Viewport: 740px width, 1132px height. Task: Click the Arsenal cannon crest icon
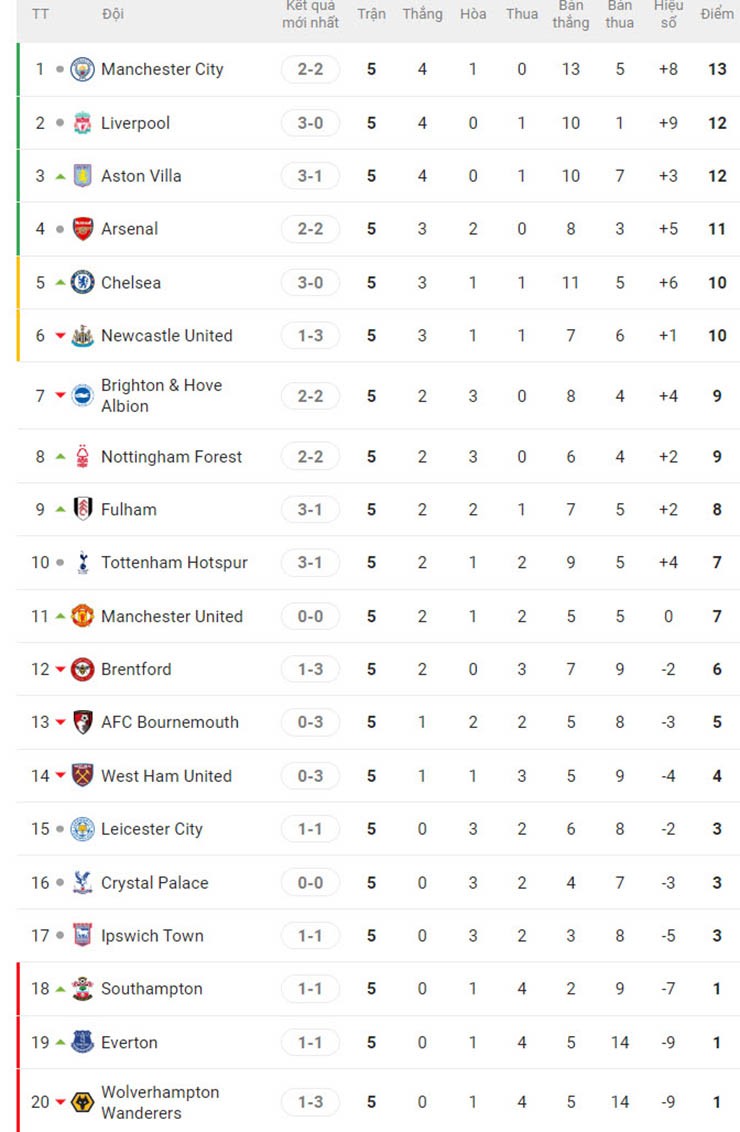(x=82, y=229)
